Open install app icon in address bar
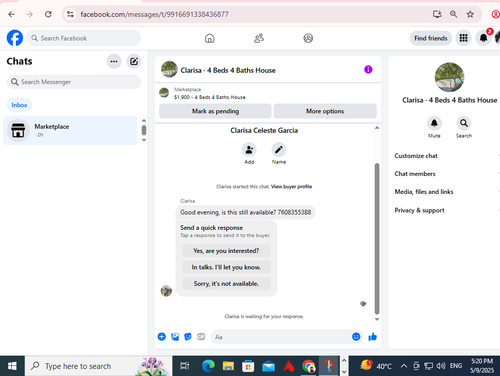The image size is (500, 376). (437, 14)
